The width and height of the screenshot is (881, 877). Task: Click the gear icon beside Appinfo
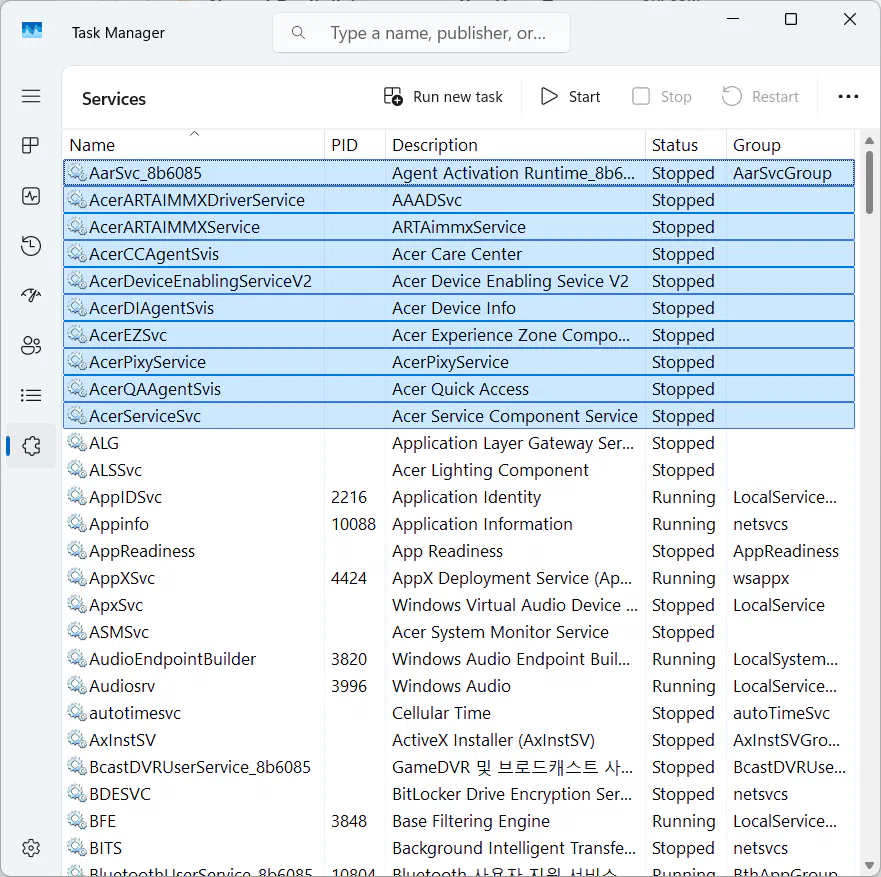pos(77,524)
